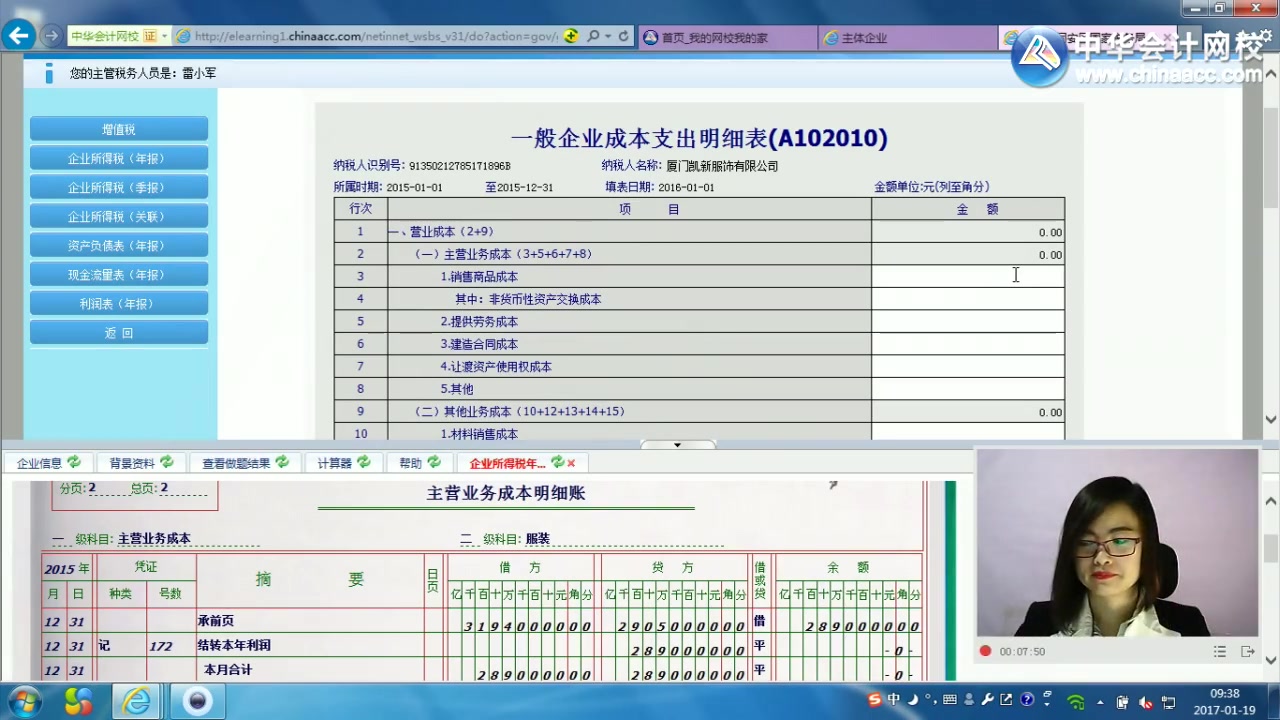Refresh the 背景资料 tab via green icon
This screenshot has width=1280, height=720.
pyautogui.click(x=167, y=462)
